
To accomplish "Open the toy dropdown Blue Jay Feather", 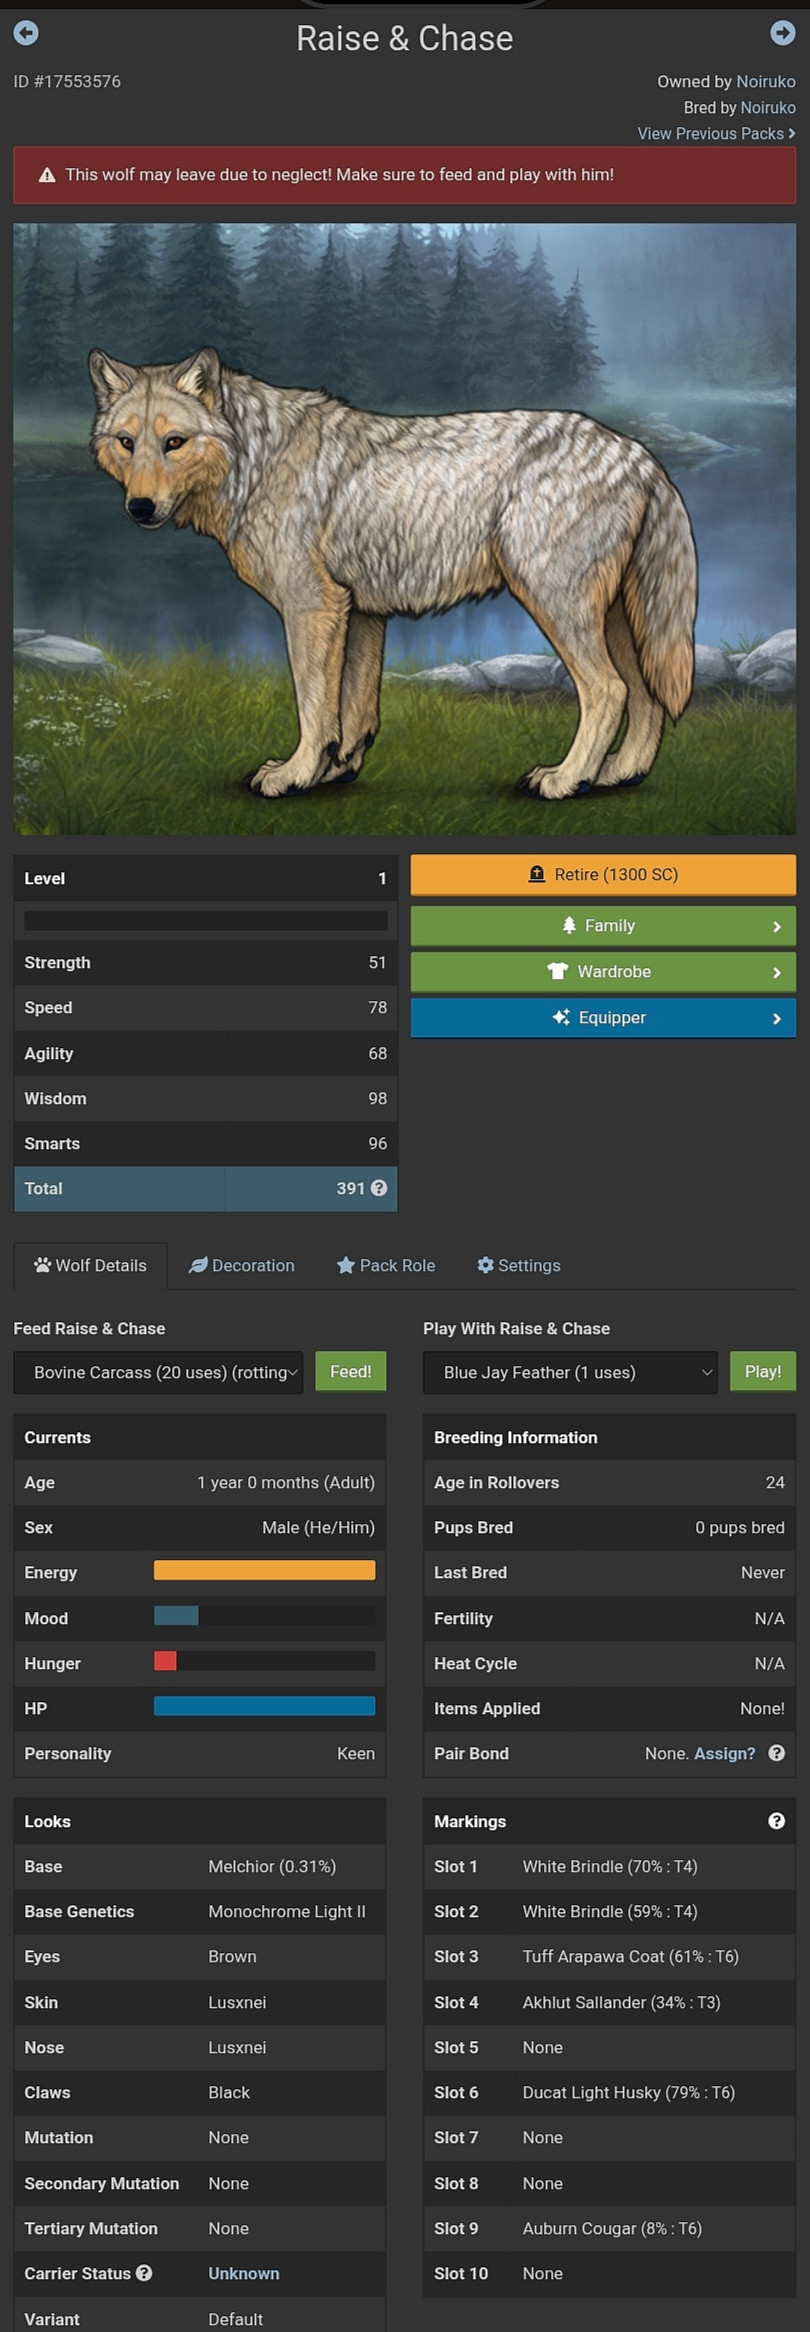I will pos(571,1372).
